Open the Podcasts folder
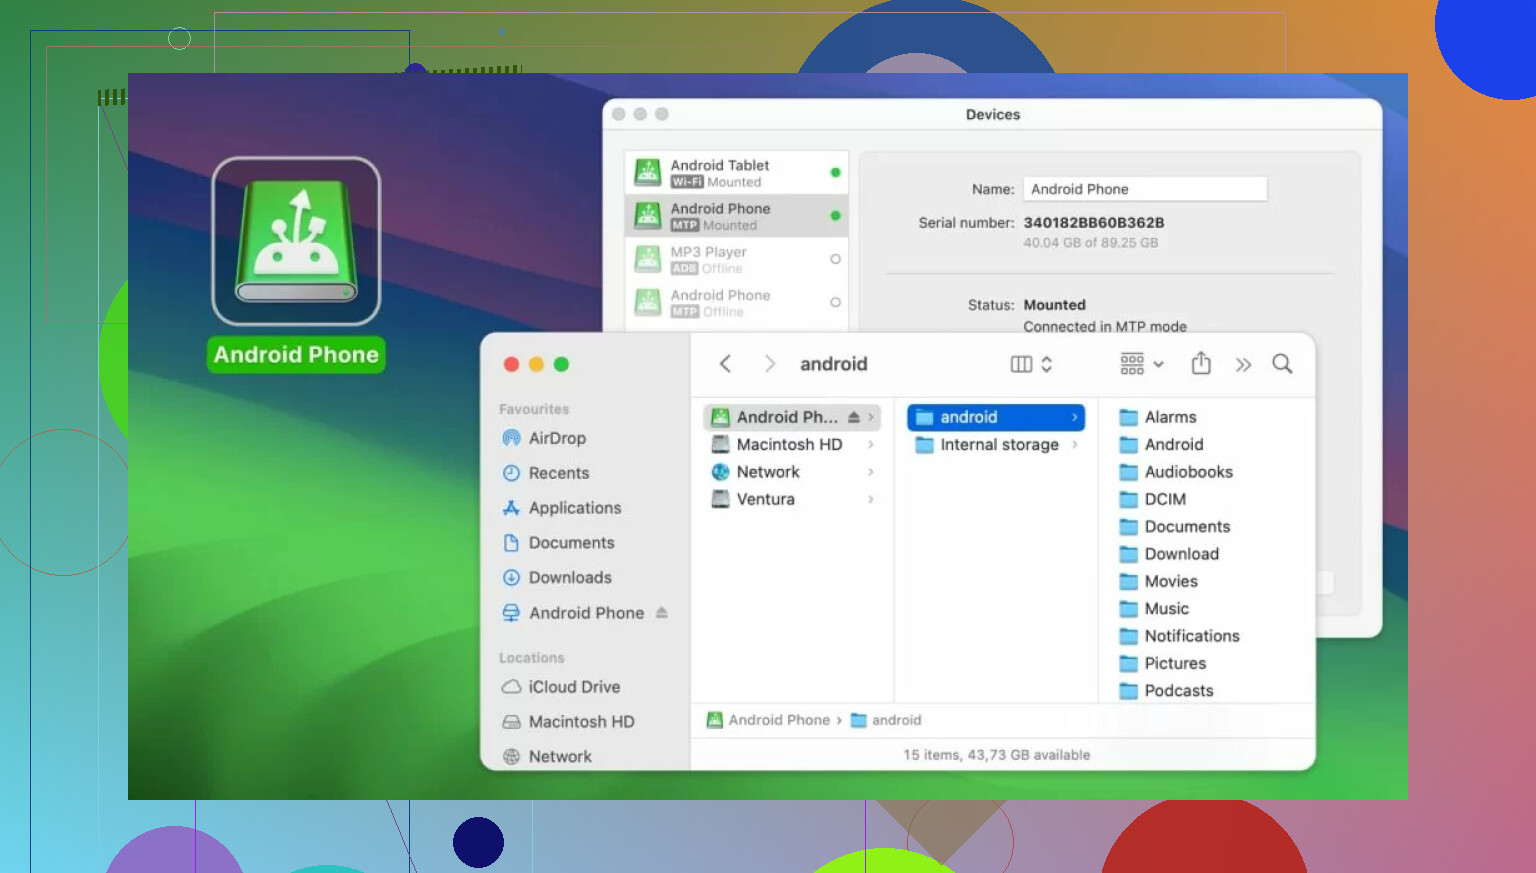Image resolution: width=1536 pixels, height=873 pixels. point(1166,691)
